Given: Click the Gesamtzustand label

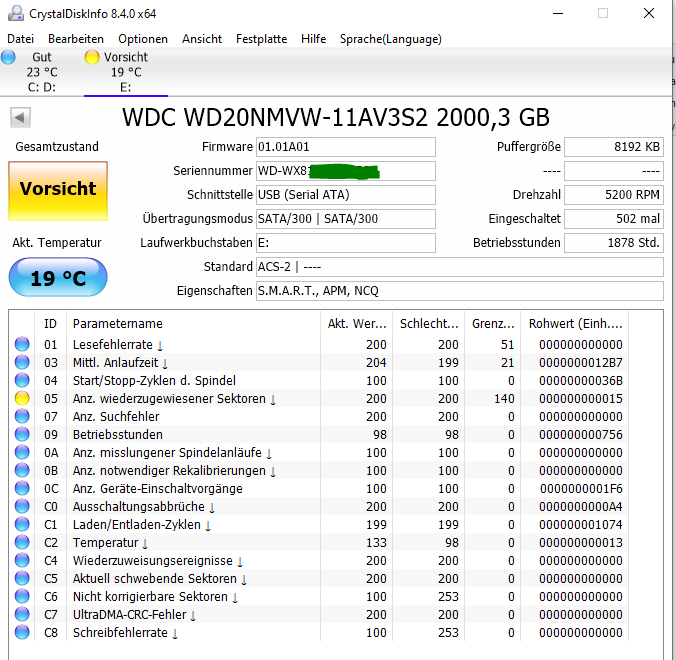Looking at the screenshot, I should click(x=57, y=147).
